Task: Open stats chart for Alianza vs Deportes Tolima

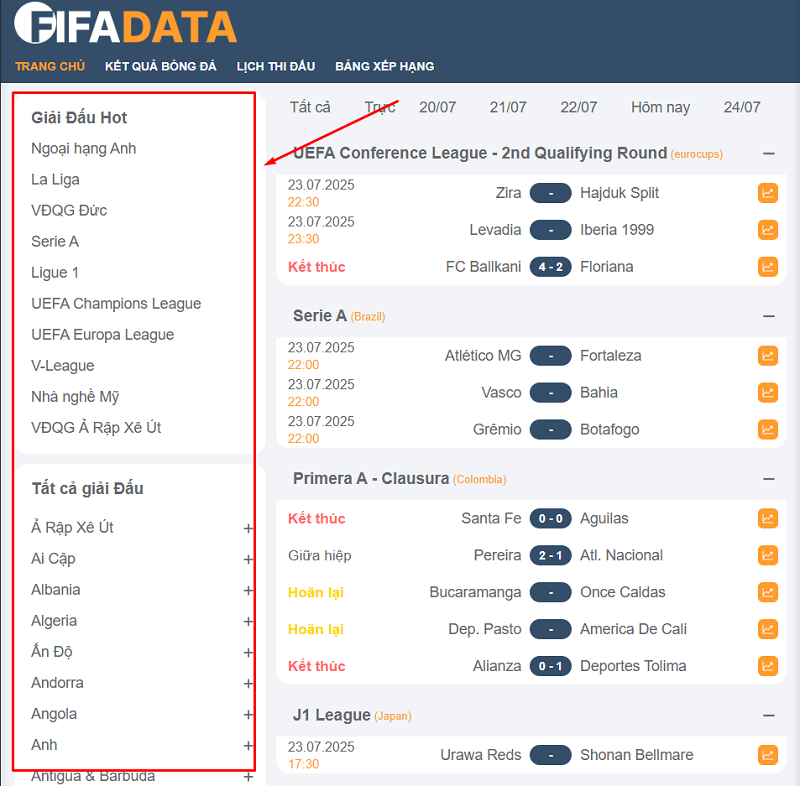Action: click(x=767, y=666)
